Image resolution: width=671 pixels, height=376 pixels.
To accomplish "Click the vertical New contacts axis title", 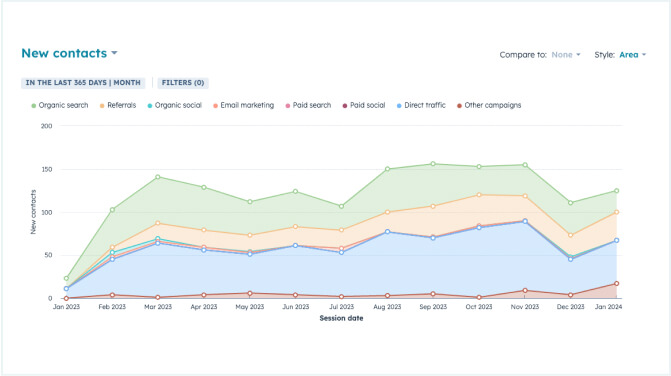I will [x=33, y=212].
